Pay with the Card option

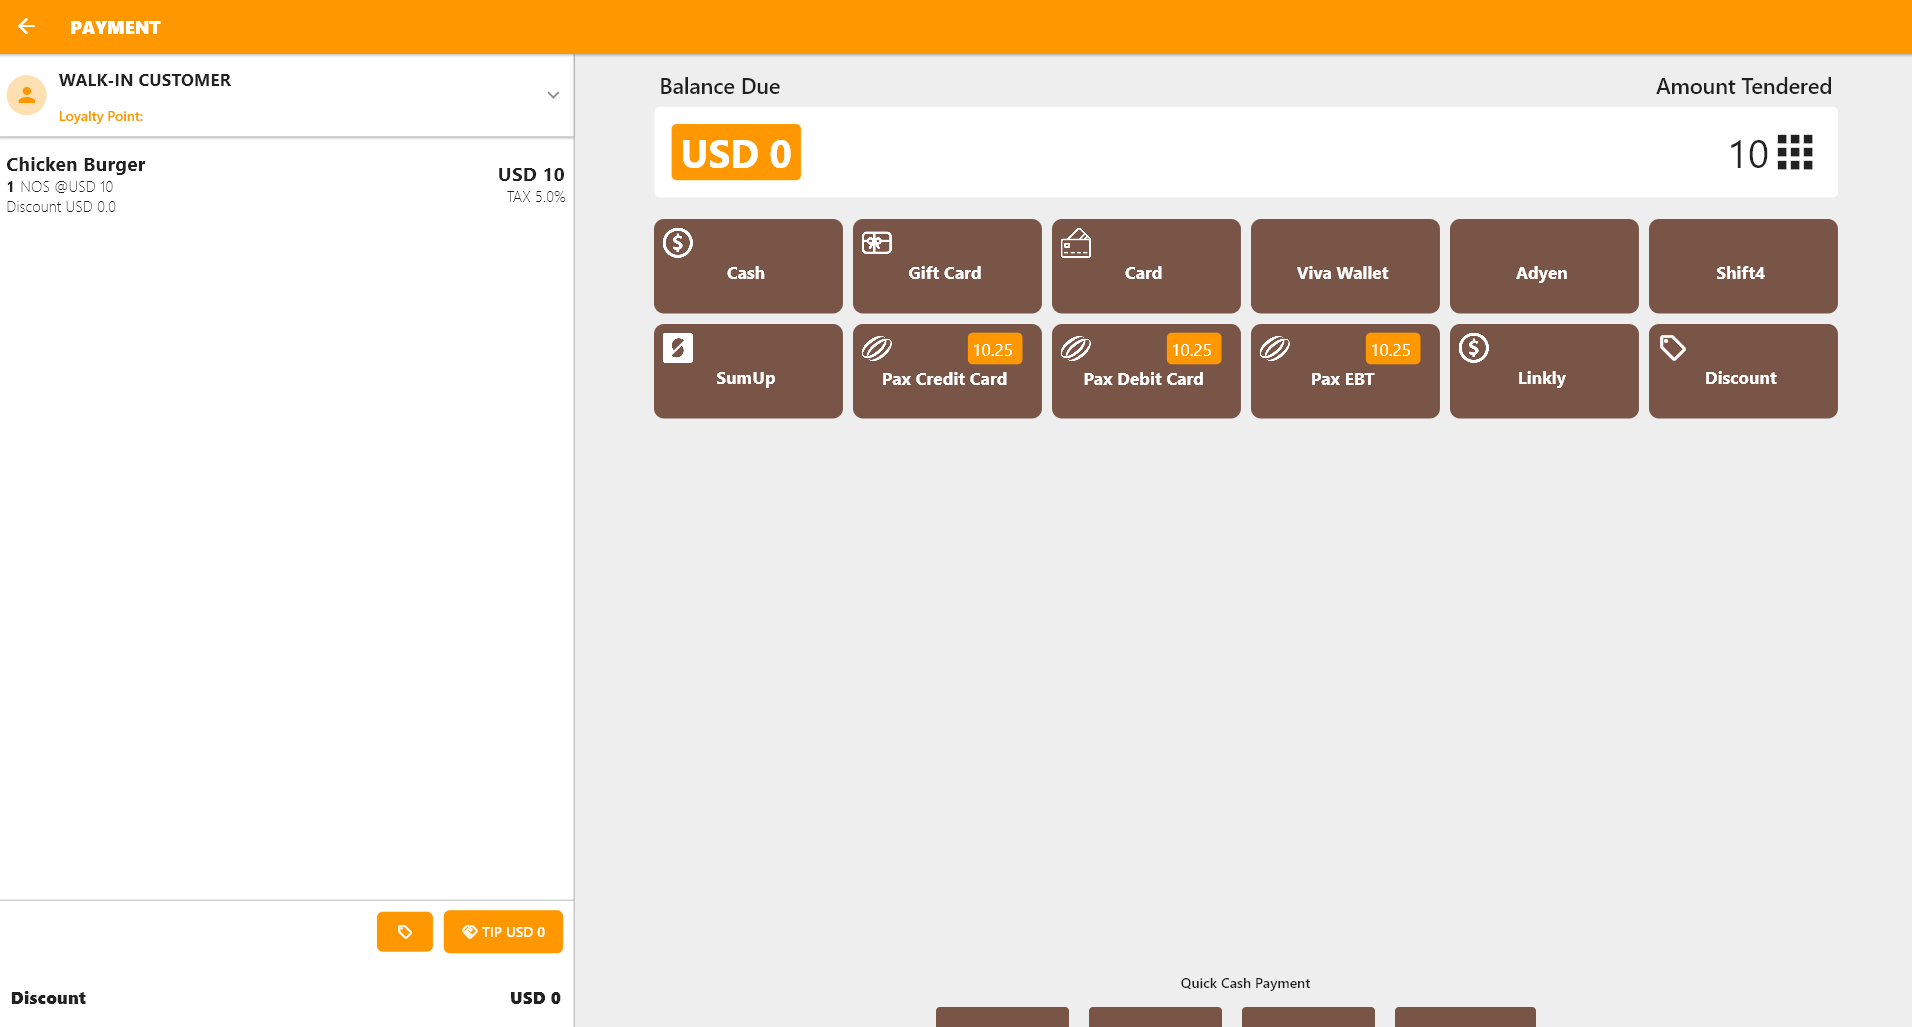[1145, 266]
